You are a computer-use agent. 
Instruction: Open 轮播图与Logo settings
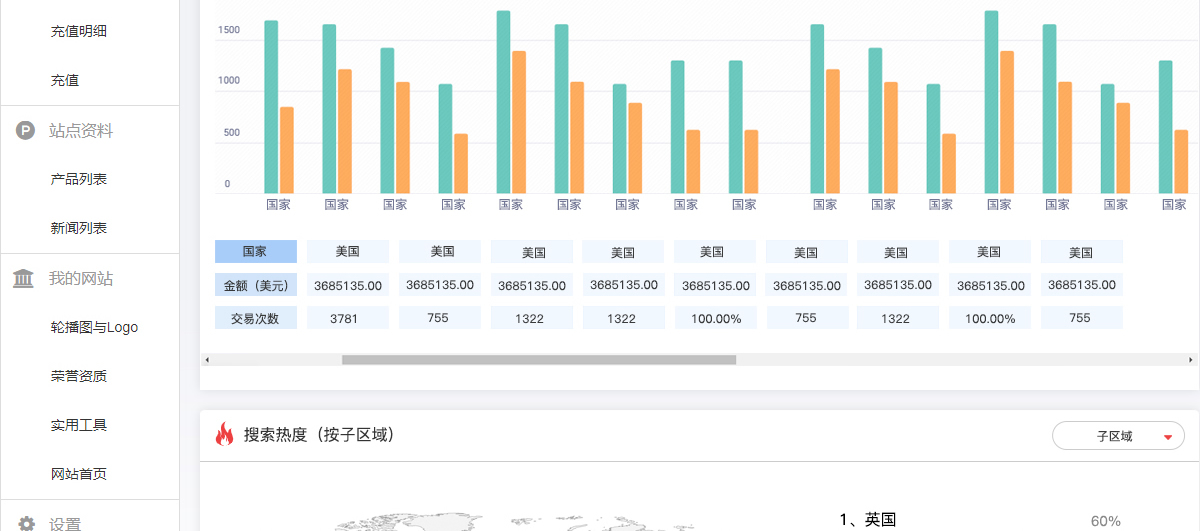[x=94, y=327]
